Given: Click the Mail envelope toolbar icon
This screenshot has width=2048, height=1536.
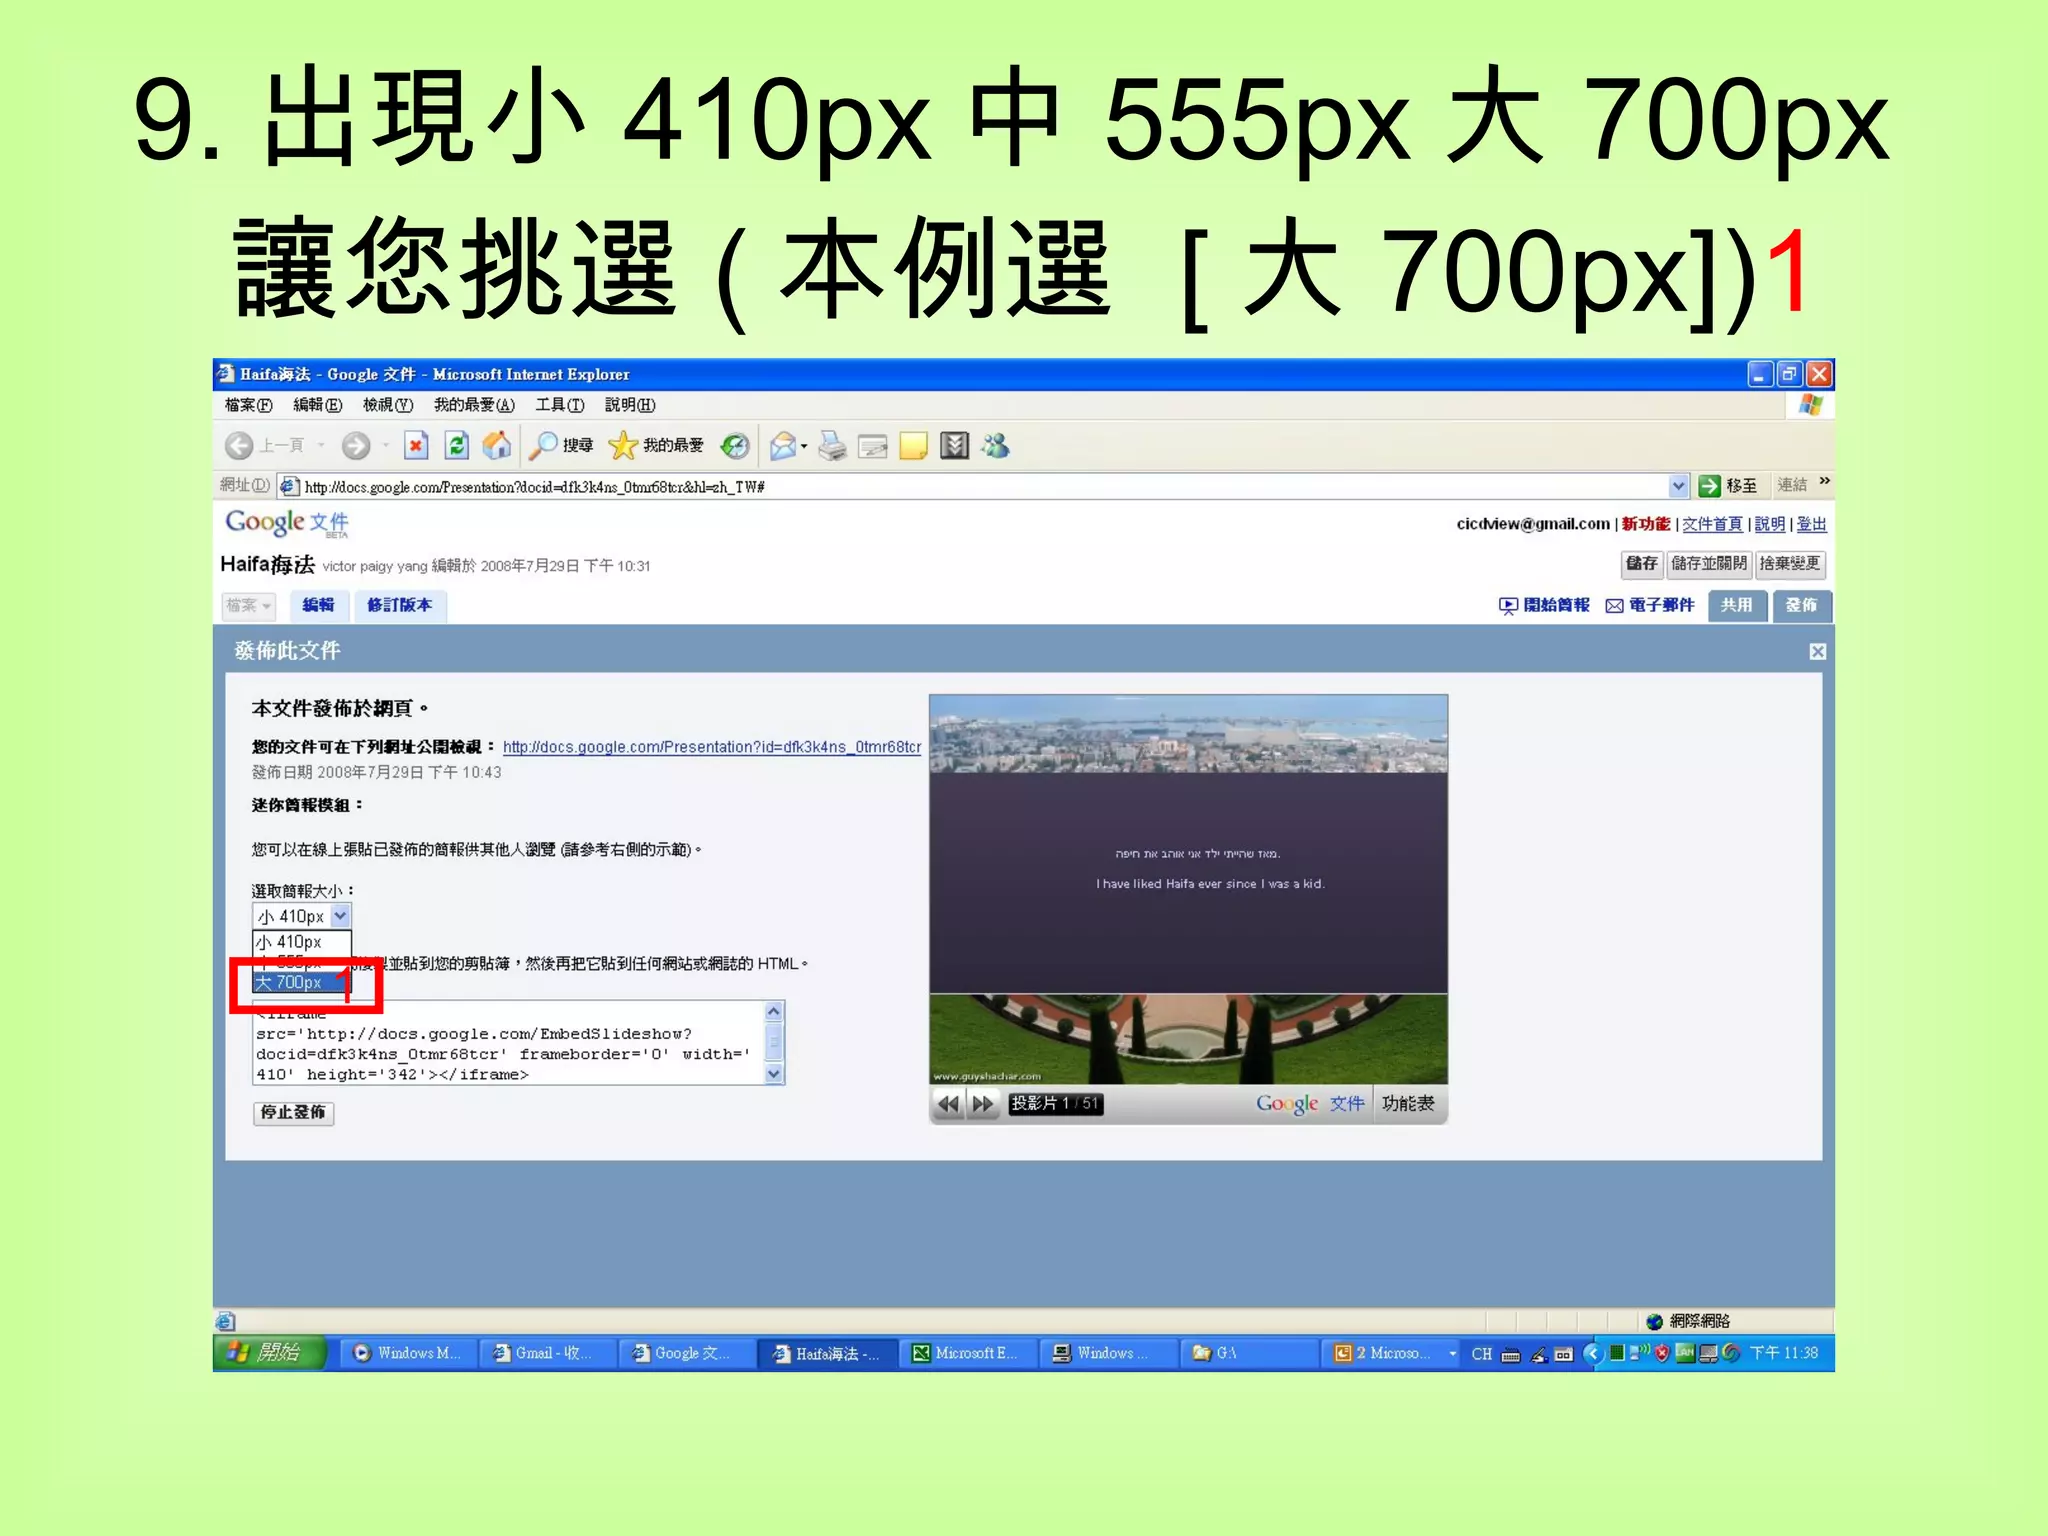Looking at the screenshot, I should (x=783, y=446).
